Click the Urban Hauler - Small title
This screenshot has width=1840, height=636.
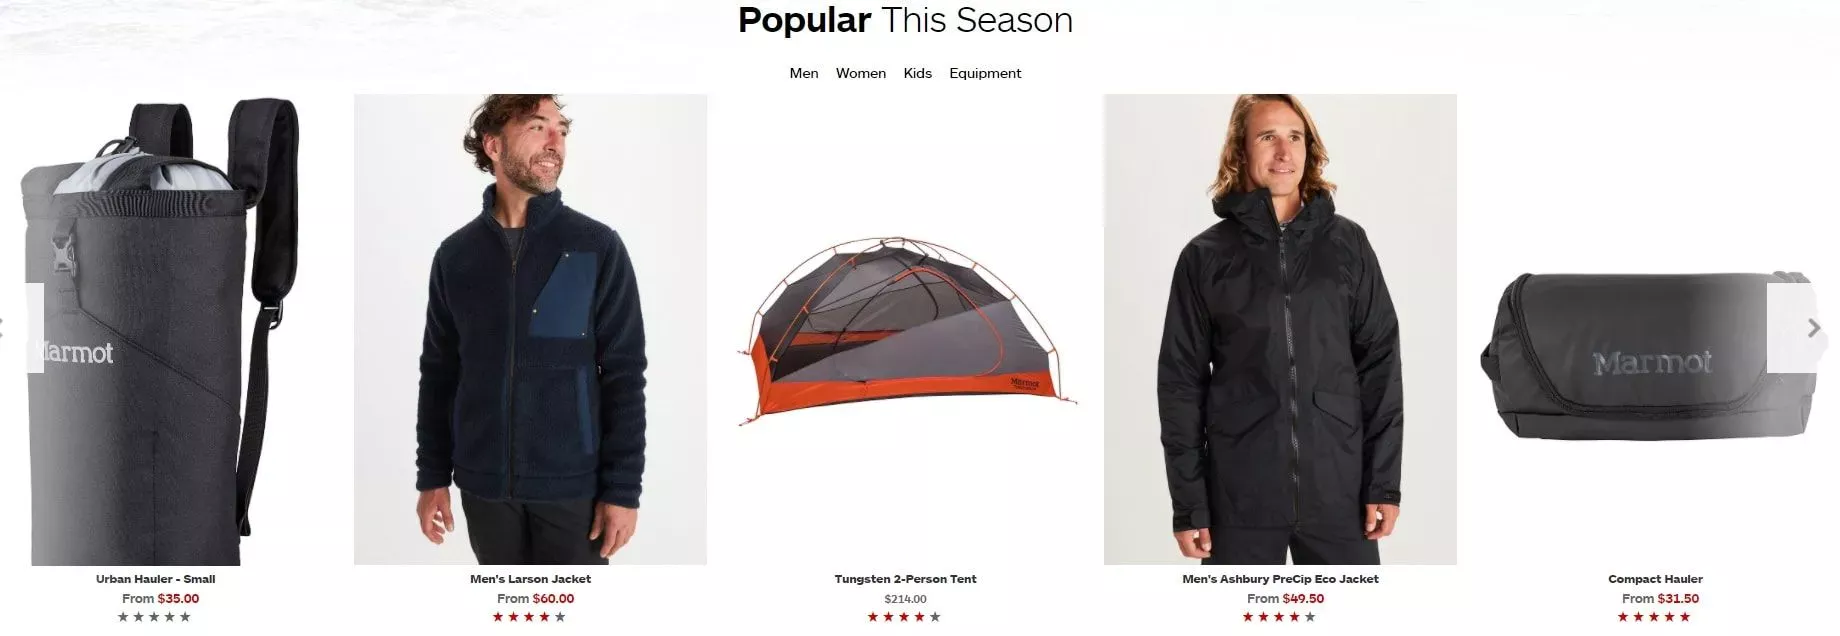click(x=155, y=579)
